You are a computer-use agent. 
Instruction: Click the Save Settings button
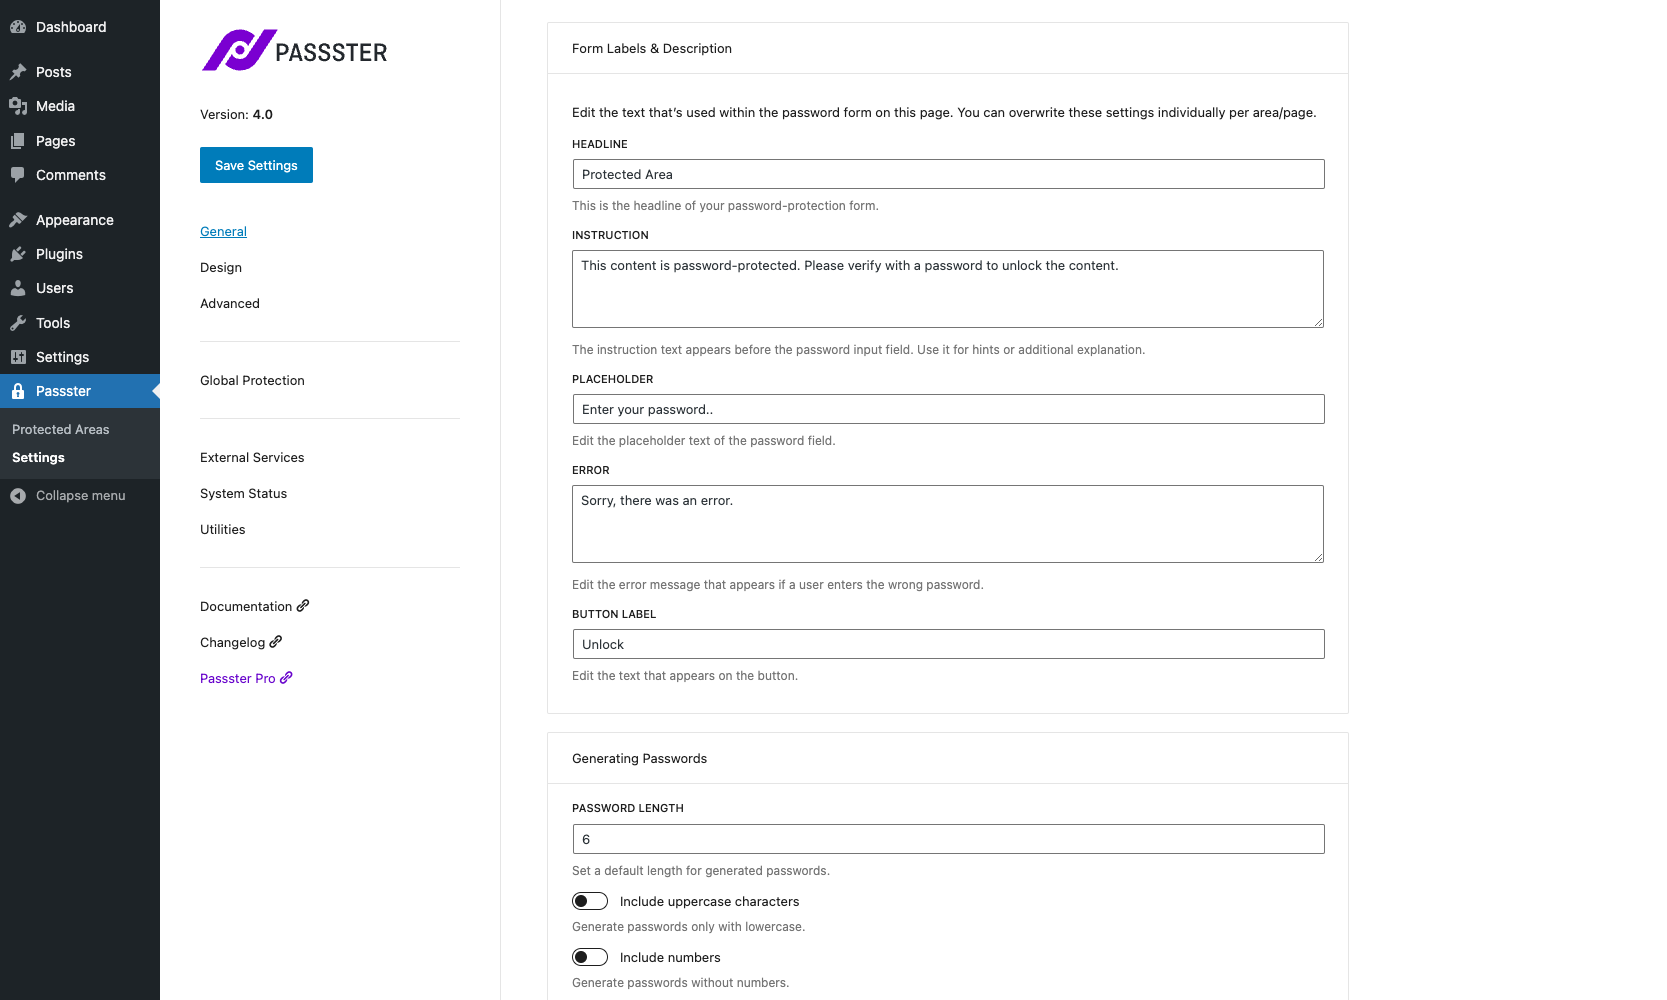click(256, 165)
